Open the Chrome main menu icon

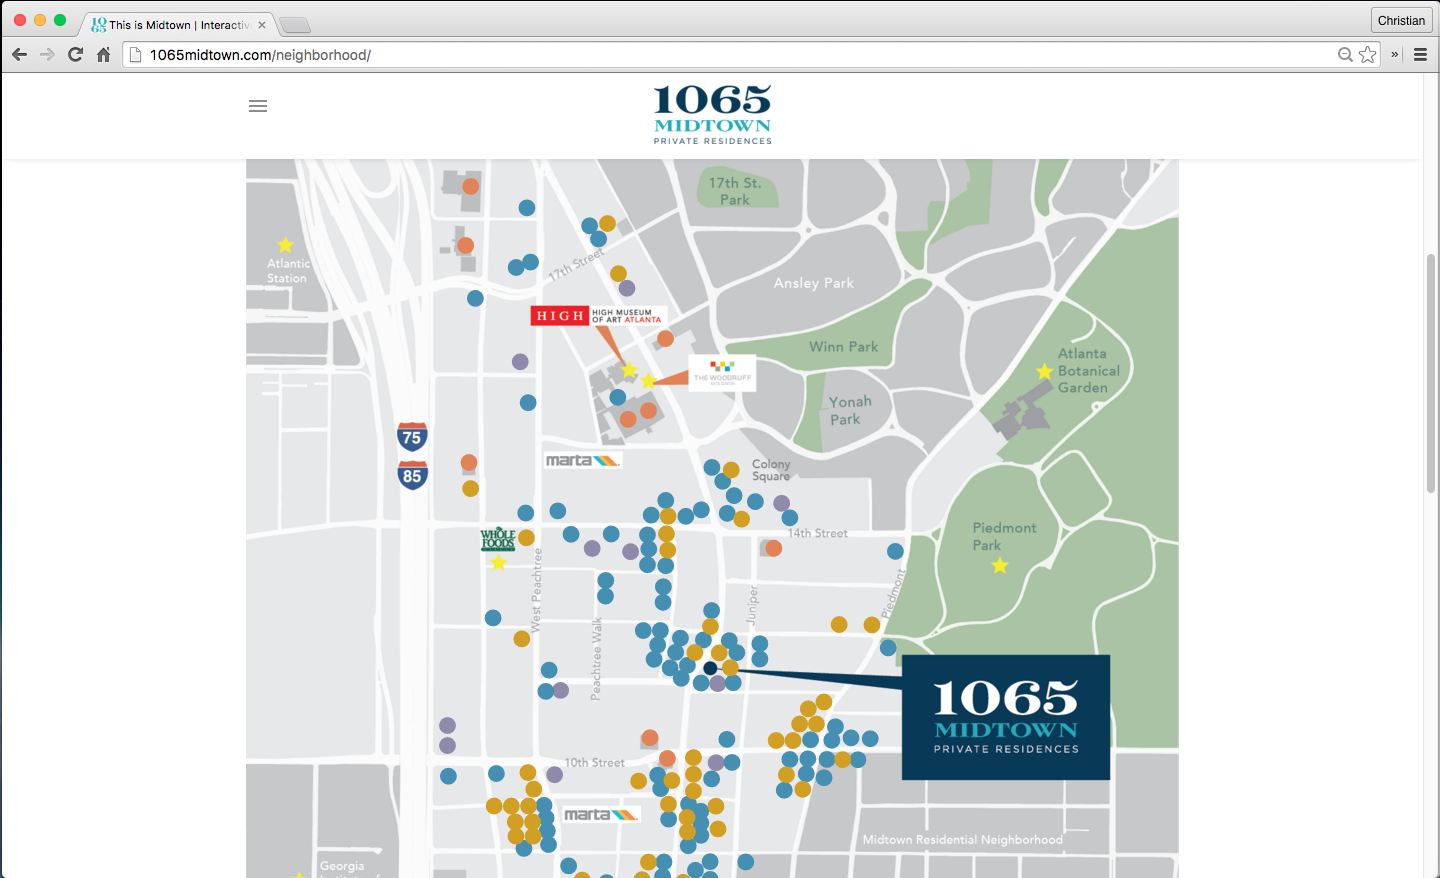point(1420,55)
